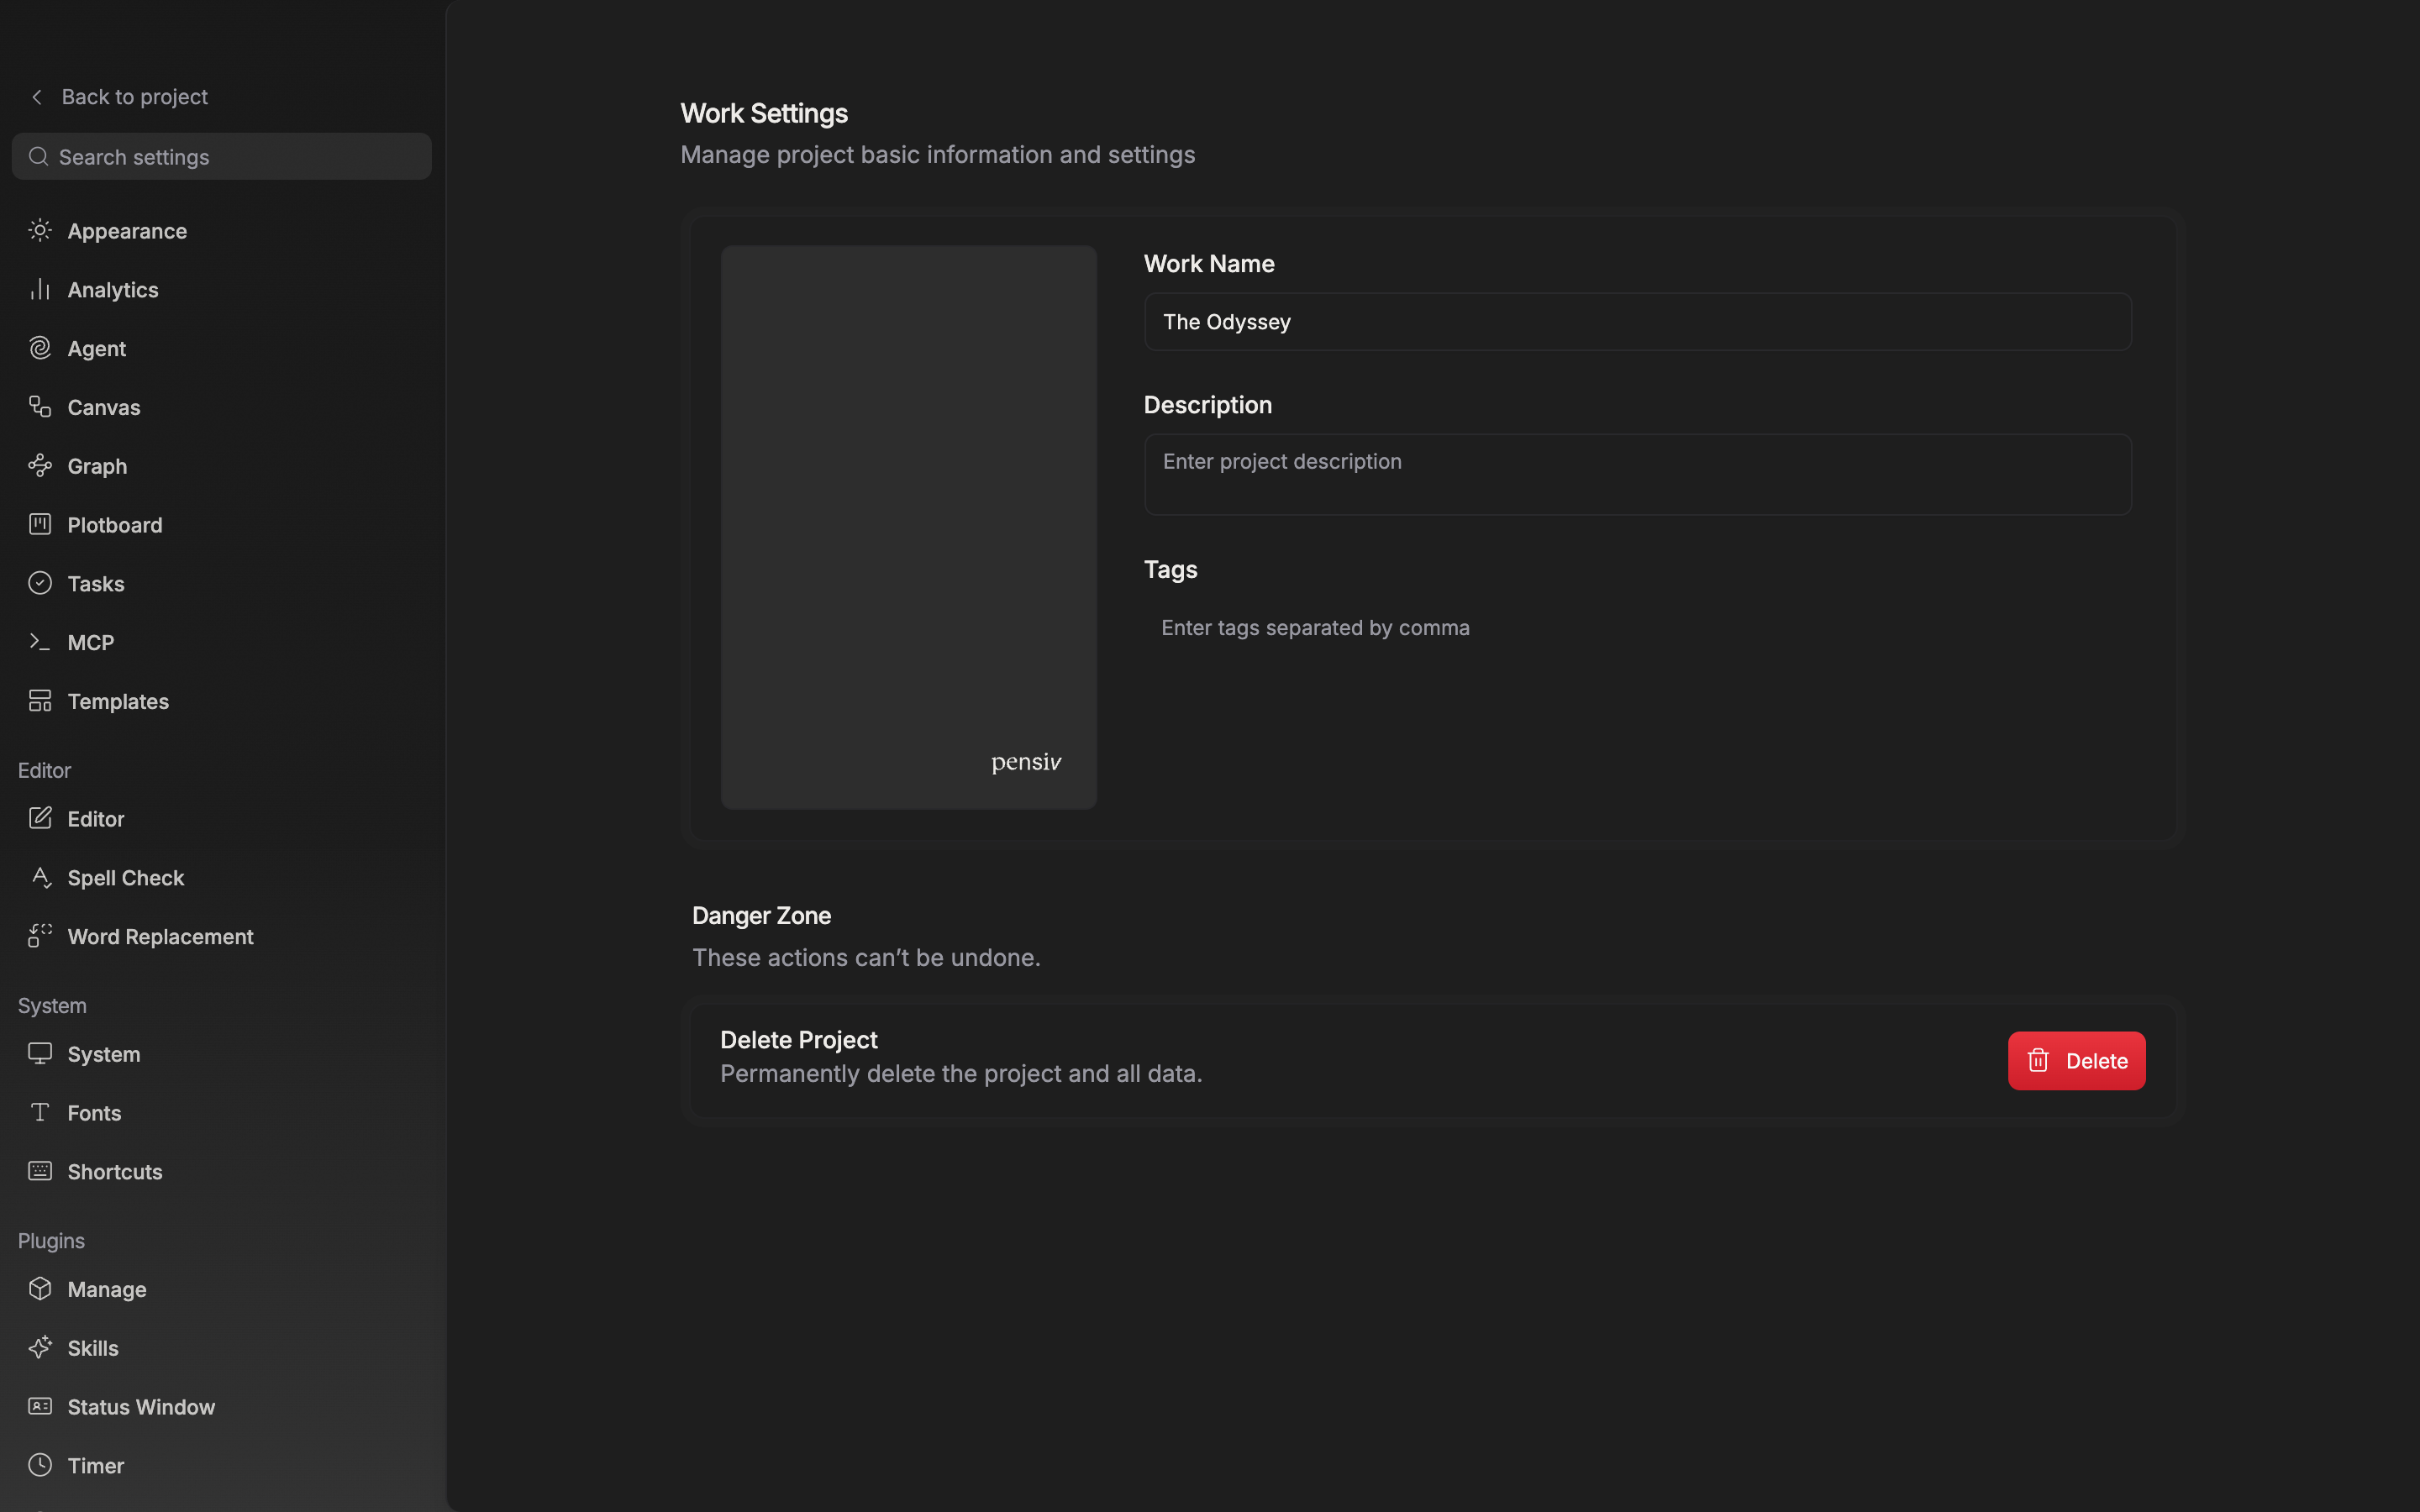The image size is (2420, 1512).
Task: Go to Word Replacement settings
Action: point(221,936)
